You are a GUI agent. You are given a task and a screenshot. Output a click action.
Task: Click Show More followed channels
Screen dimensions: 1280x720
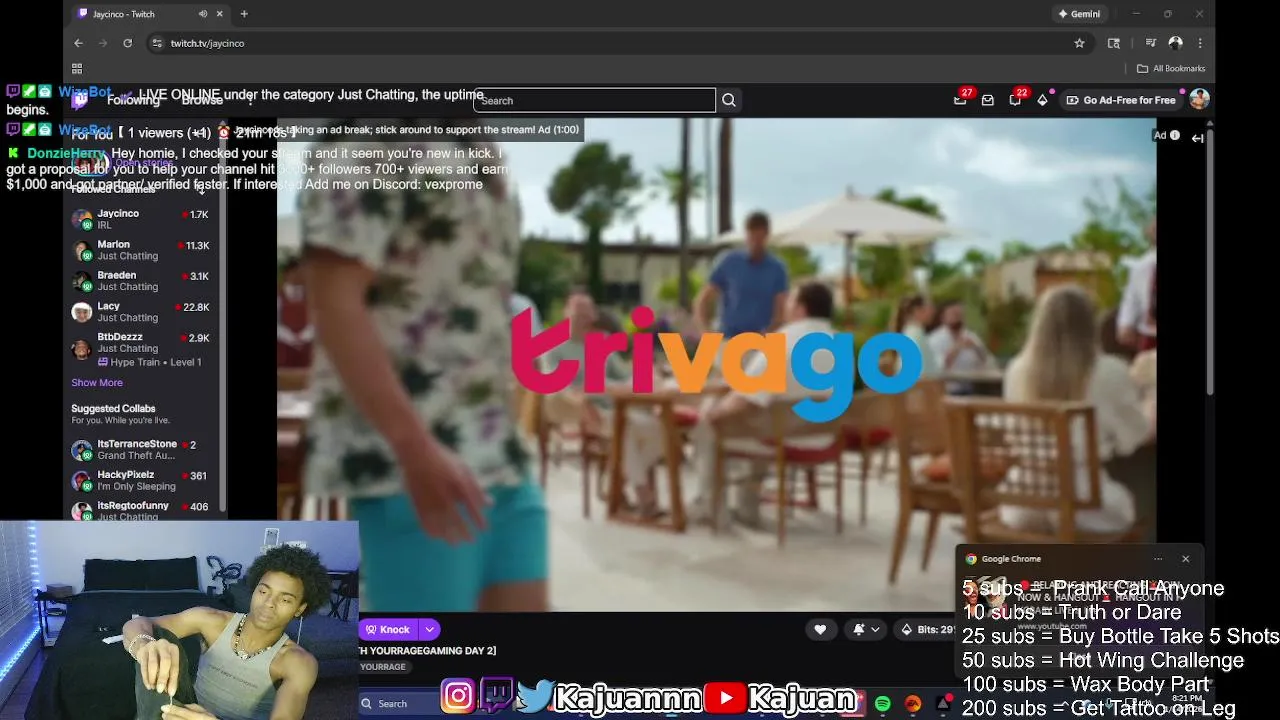click(x=97, y=382)
